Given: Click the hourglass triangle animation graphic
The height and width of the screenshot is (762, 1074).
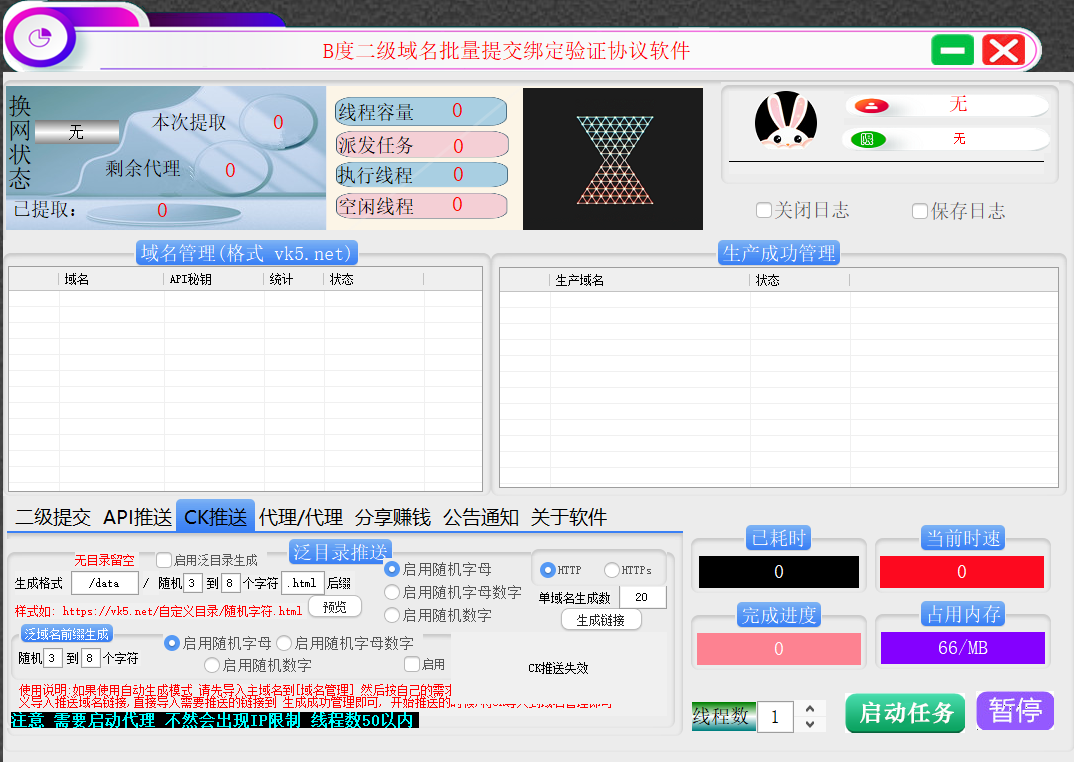Looking at the screenshot, I should [613, 160].
